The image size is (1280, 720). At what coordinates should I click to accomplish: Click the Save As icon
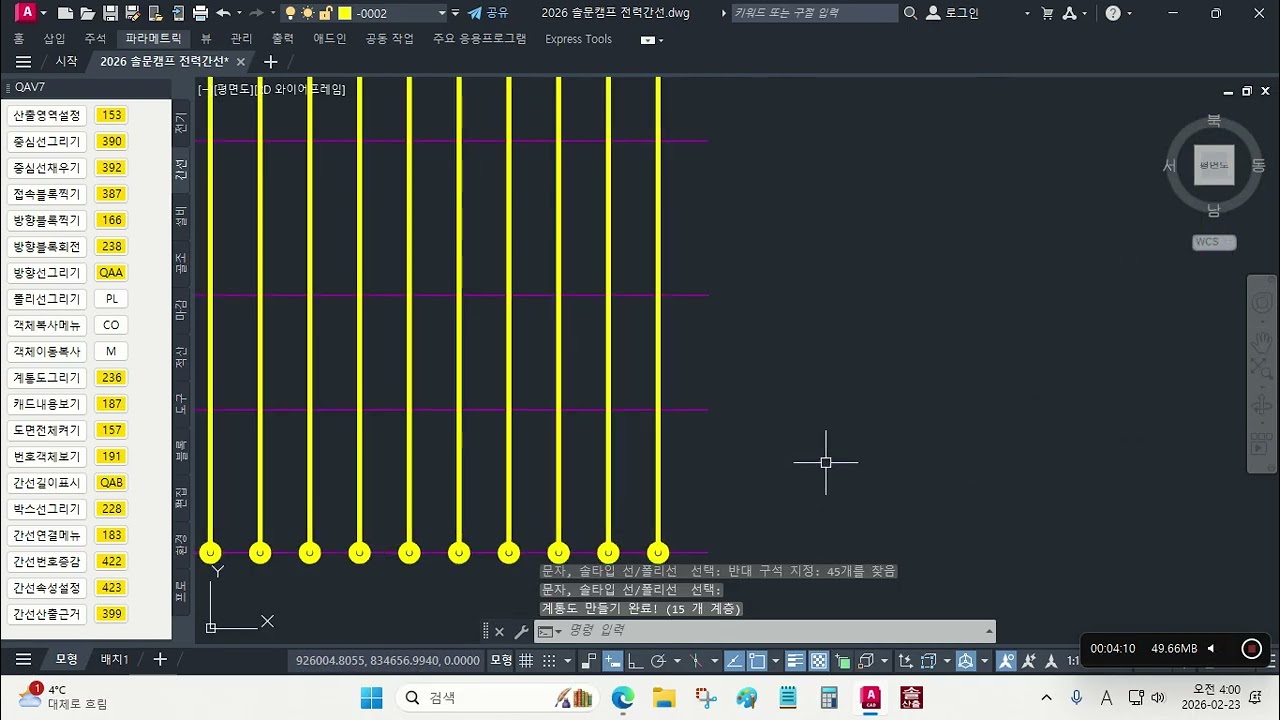131,13
